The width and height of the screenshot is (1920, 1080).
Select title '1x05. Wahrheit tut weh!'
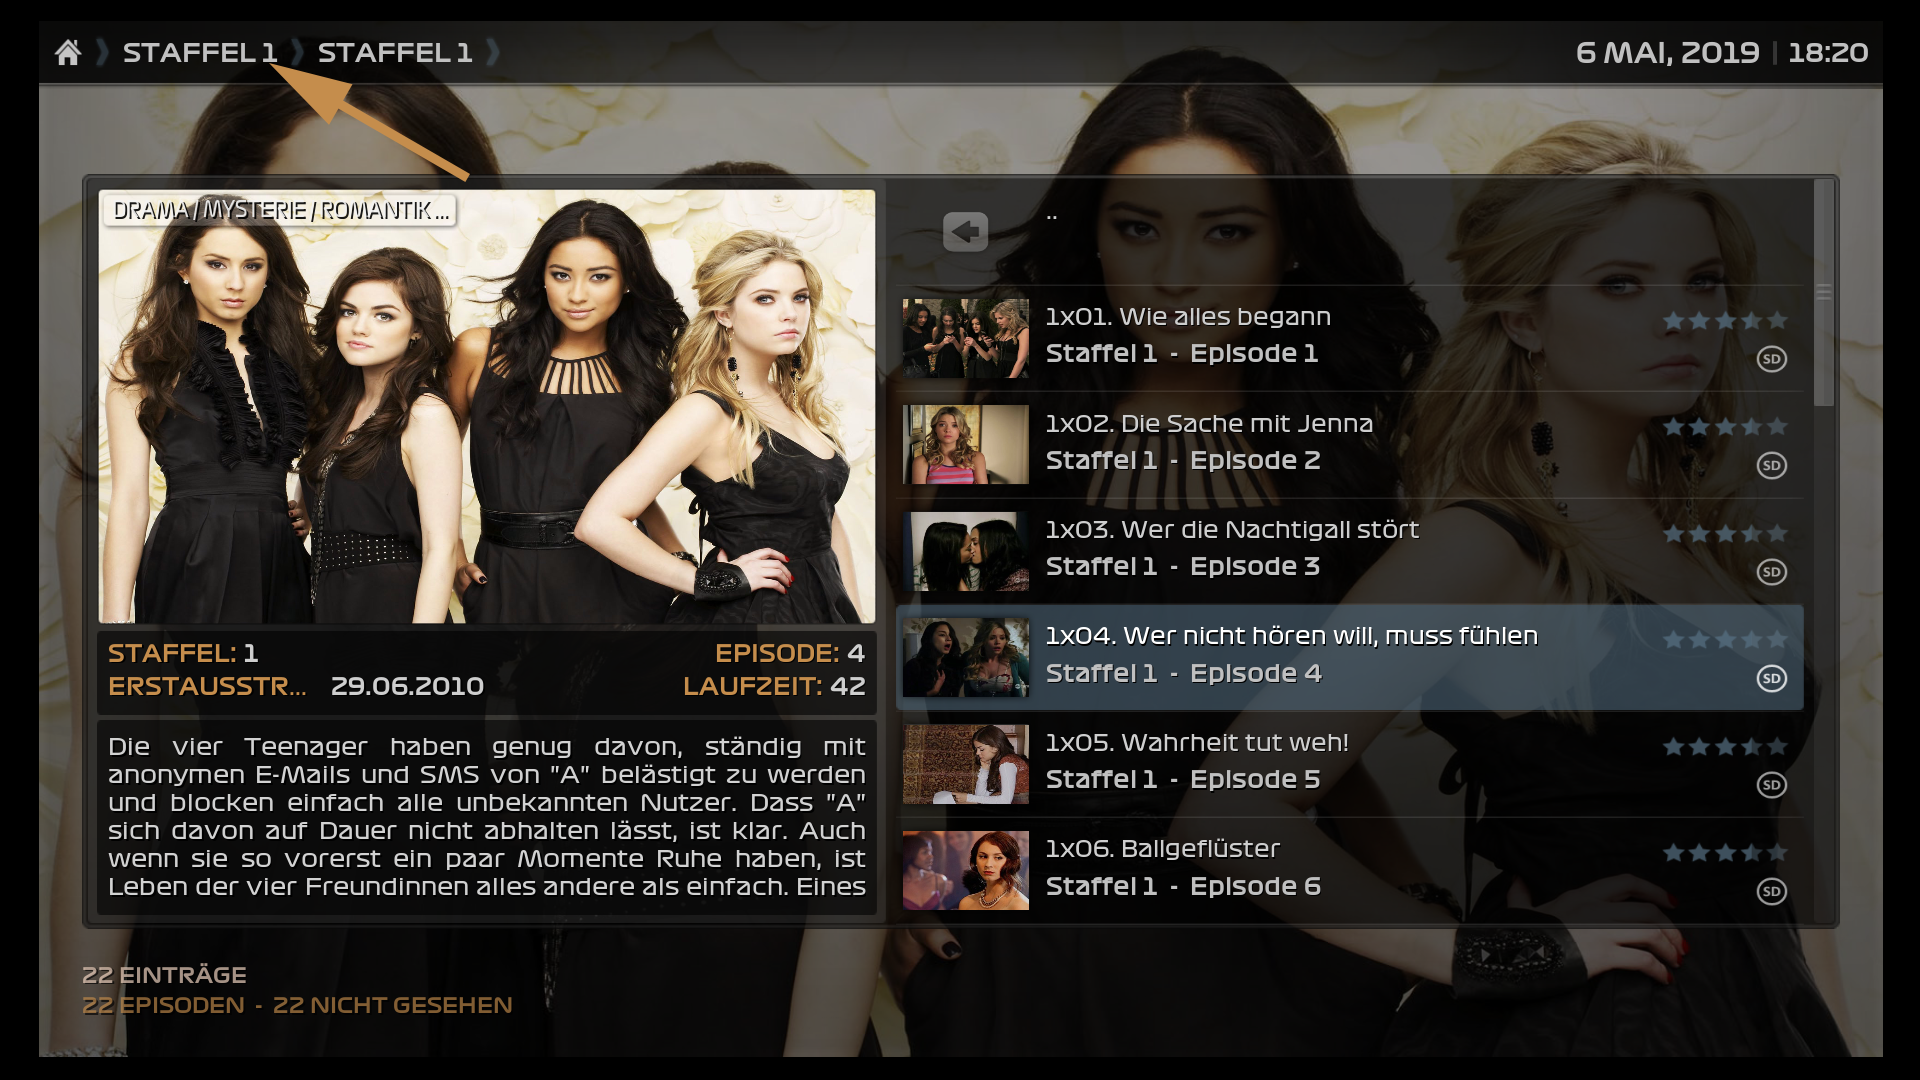pyautogui.click(x=1197, y=743)
